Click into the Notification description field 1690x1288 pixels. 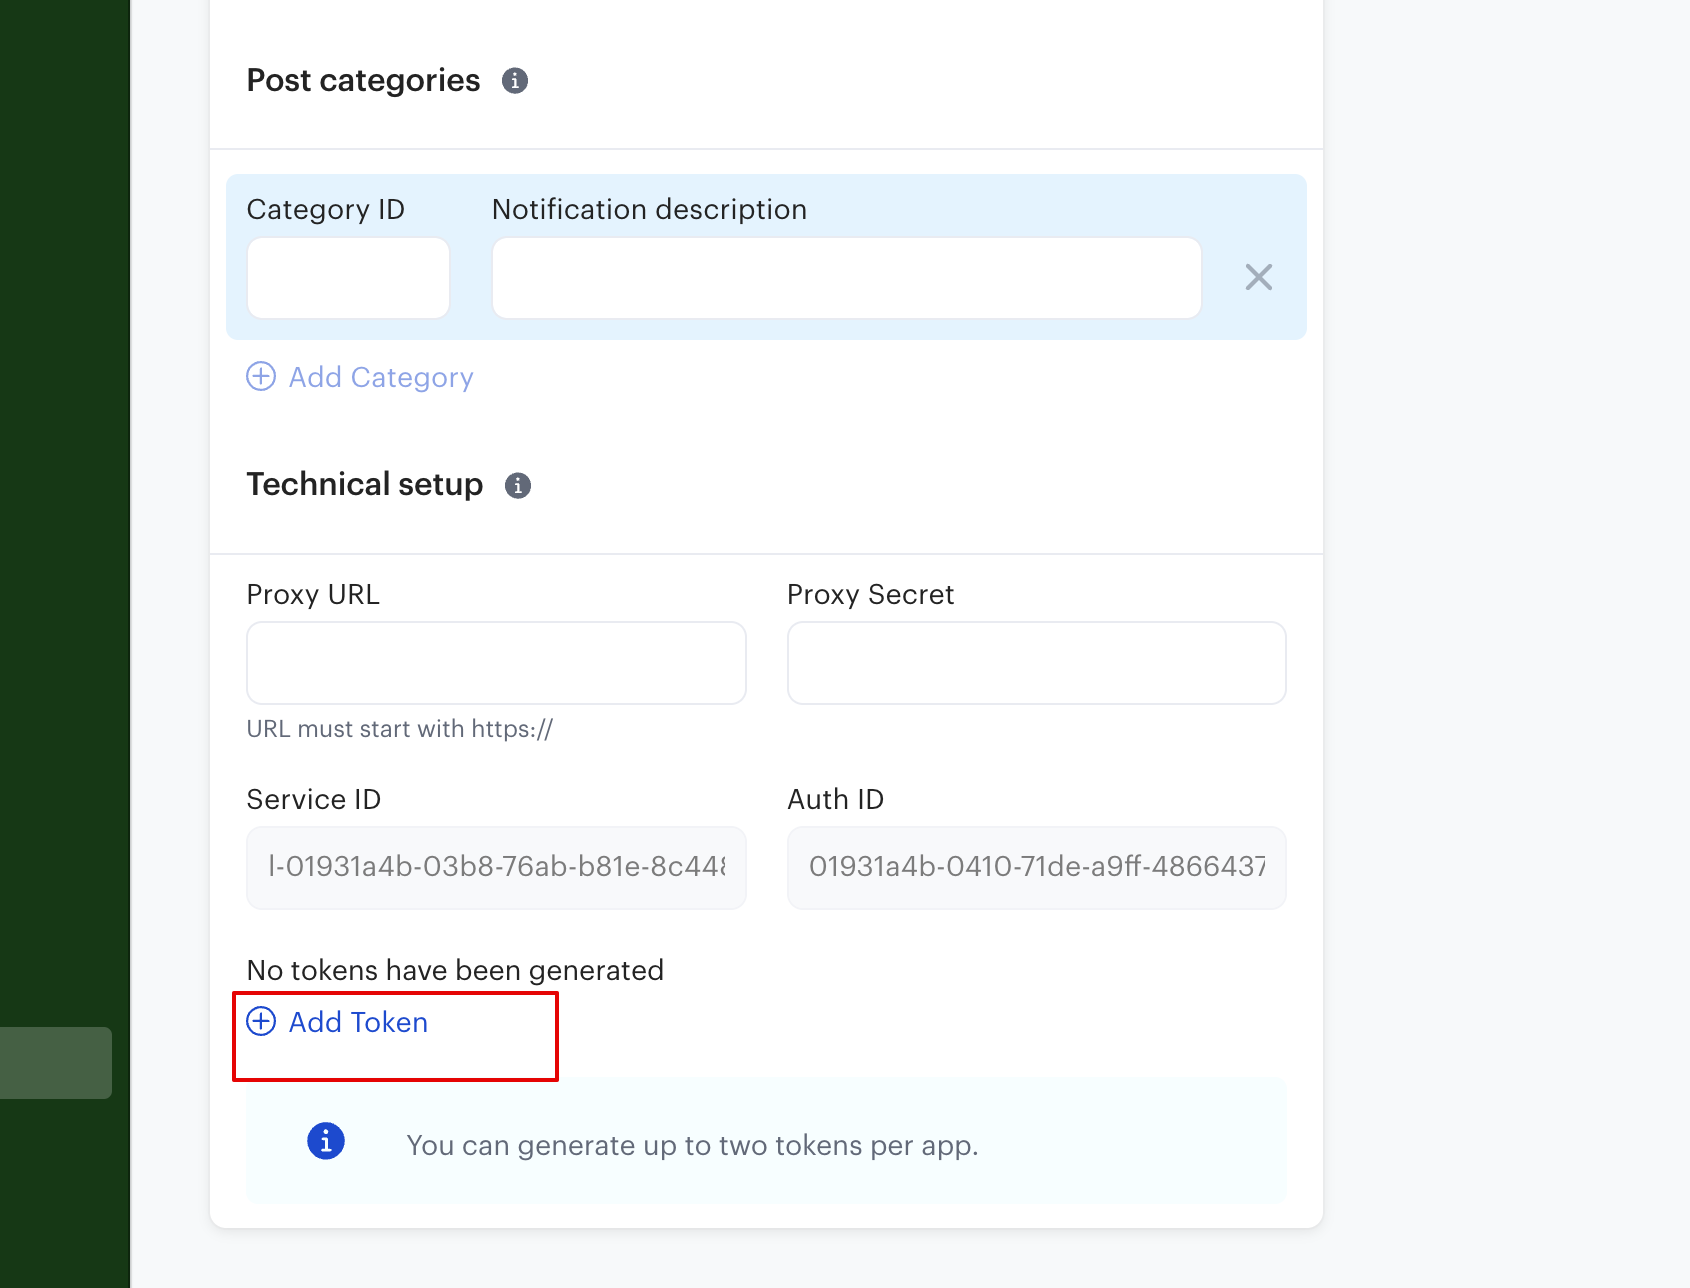point(846,278)
